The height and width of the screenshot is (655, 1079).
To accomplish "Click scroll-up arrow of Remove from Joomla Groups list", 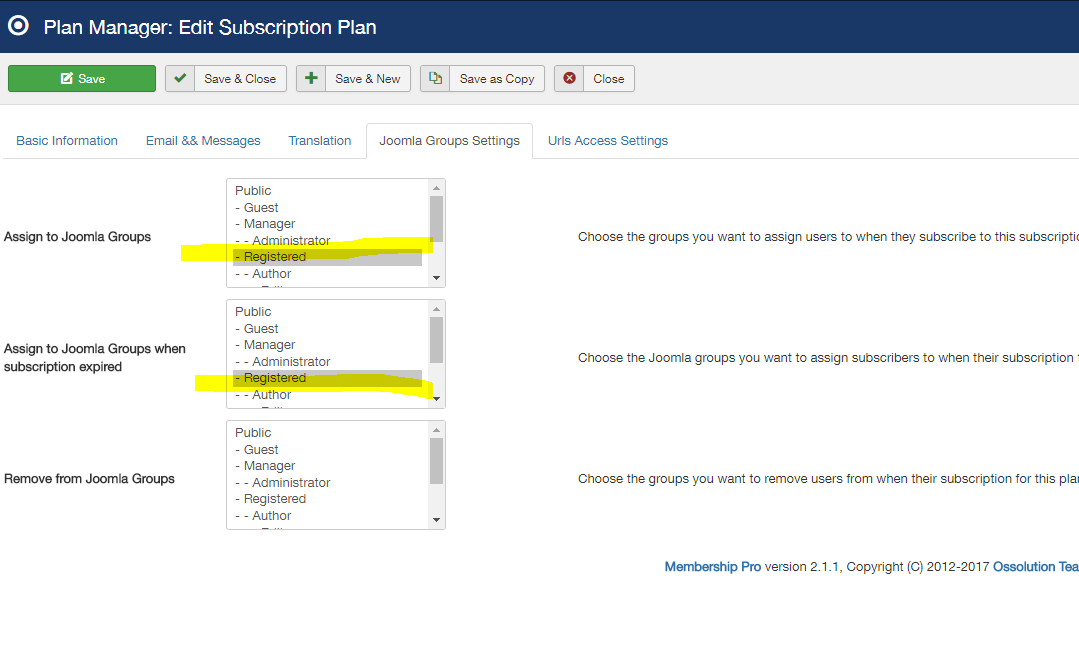I will coord(436,430).
